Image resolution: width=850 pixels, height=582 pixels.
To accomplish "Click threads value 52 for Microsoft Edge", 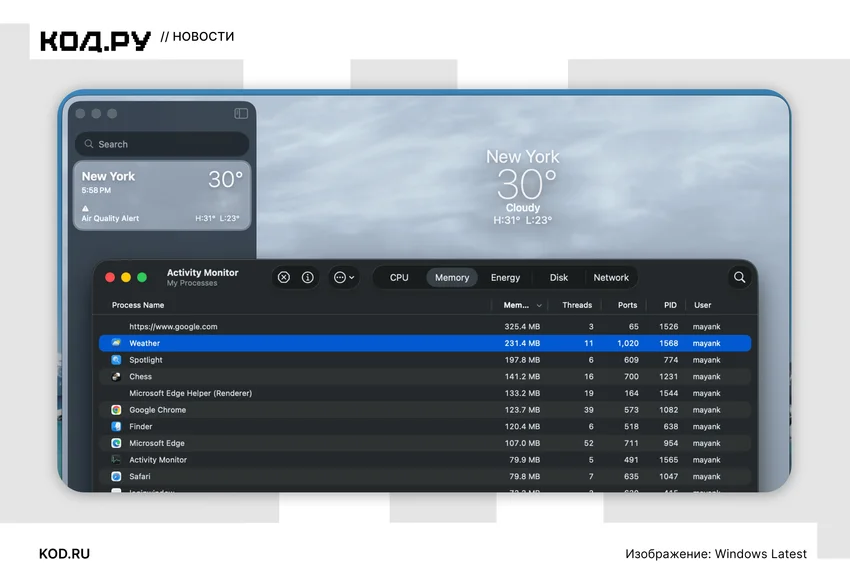I will (x=589, y=443).
